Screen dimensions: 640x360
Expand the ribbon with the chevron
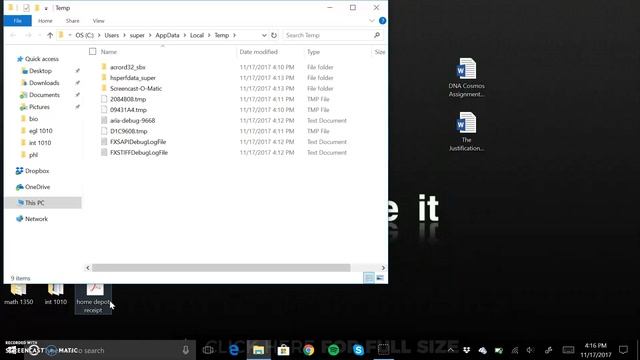371,21
